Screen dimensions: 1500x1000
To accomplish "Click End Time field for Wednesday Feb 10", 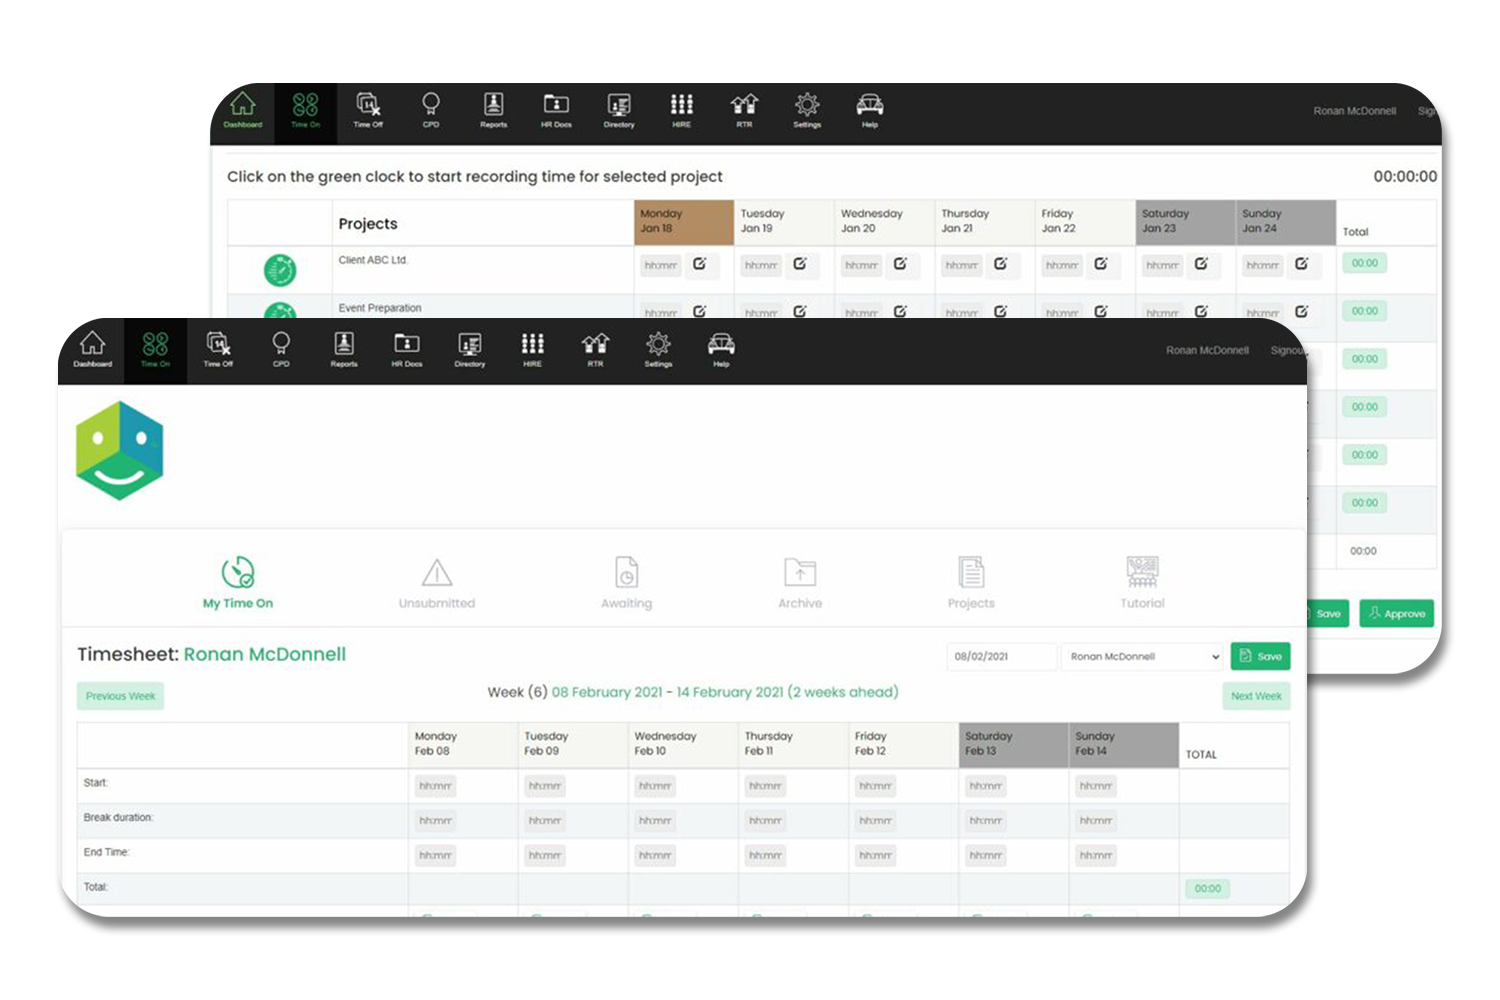I will point(655,856).
